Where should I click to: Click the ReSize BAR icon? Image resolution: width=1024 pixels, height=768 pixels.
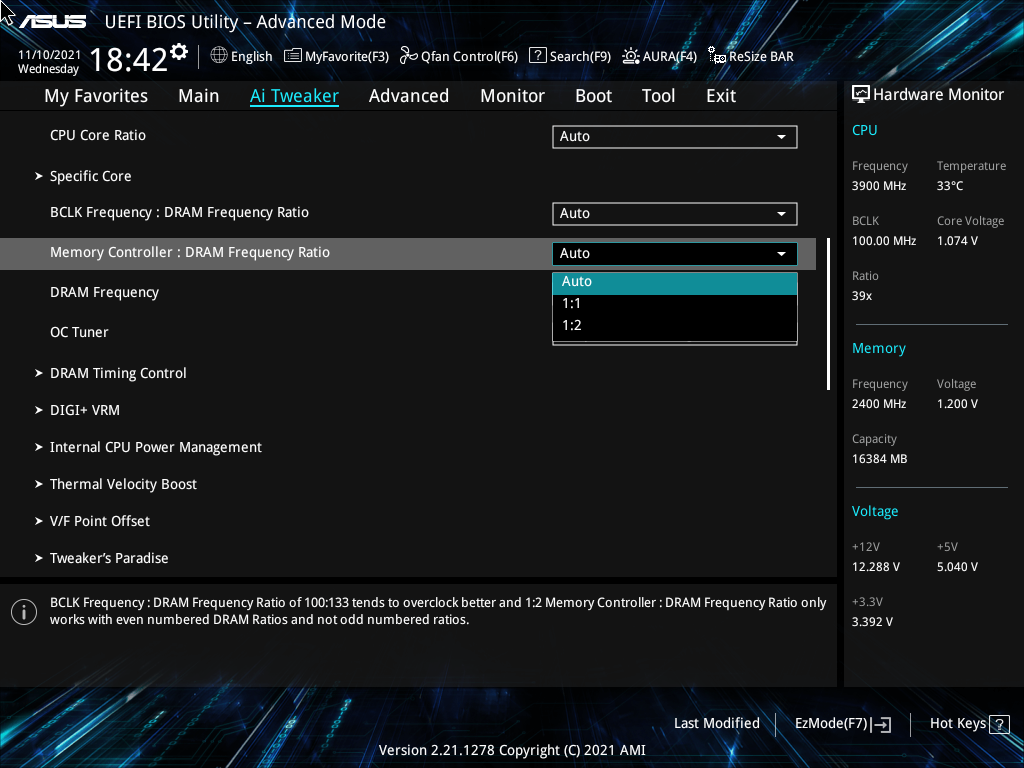click(717, 56)
